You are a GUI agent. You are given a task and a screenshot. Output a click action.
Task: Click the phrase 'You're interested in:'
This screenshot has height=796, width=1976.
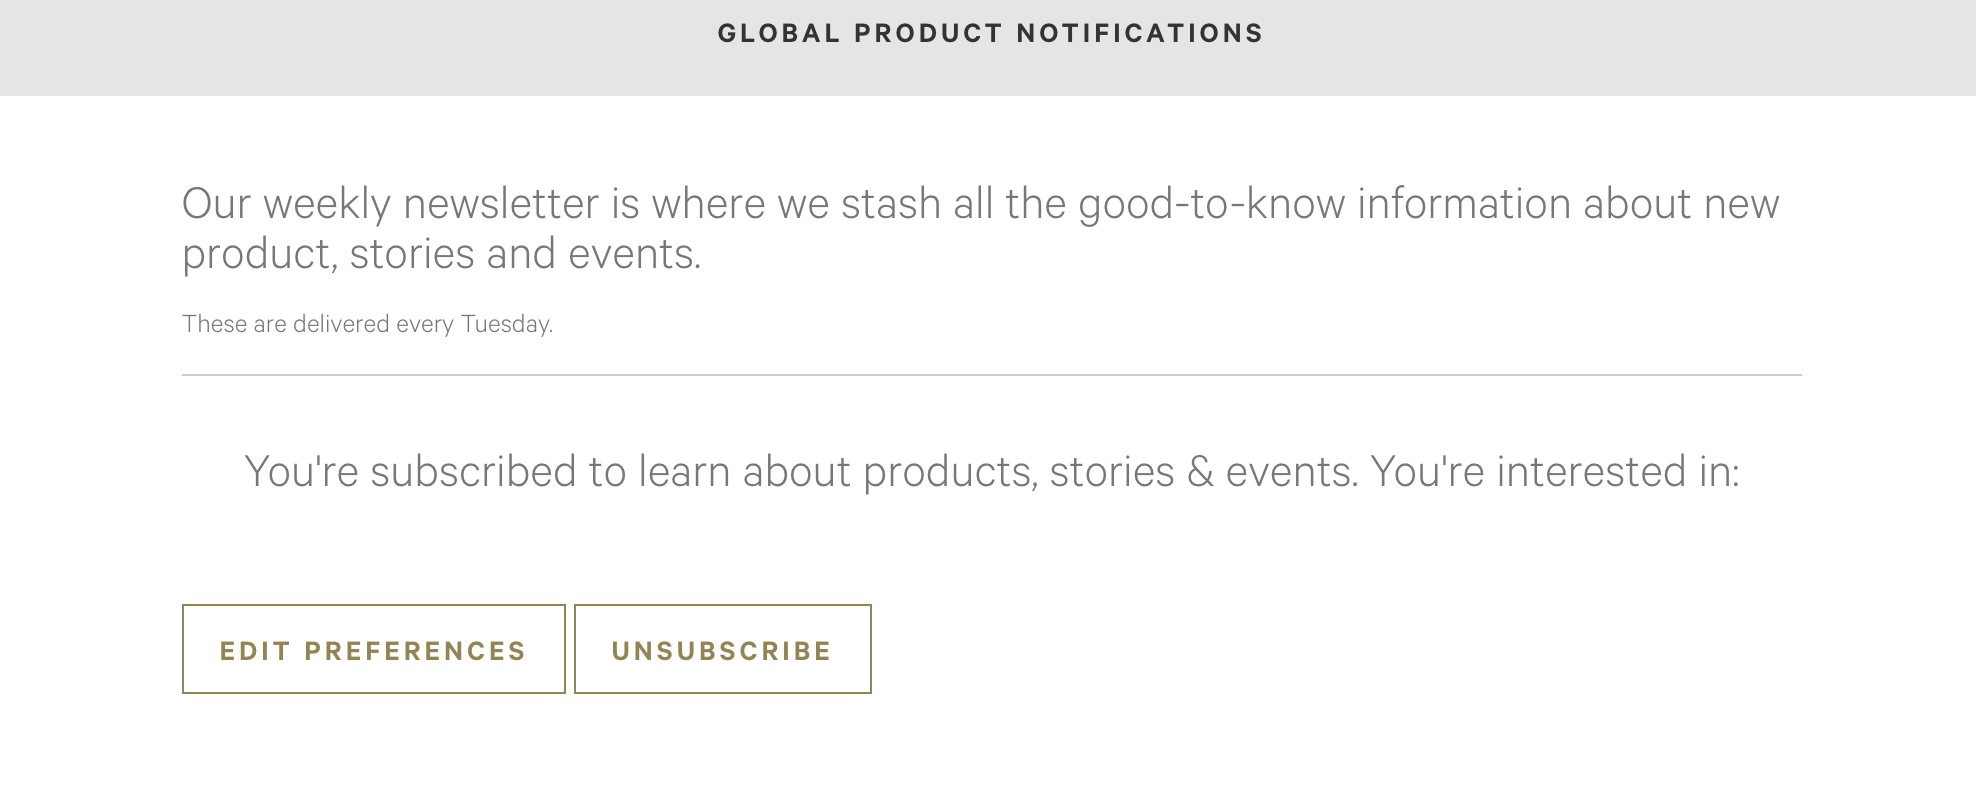1555,471
